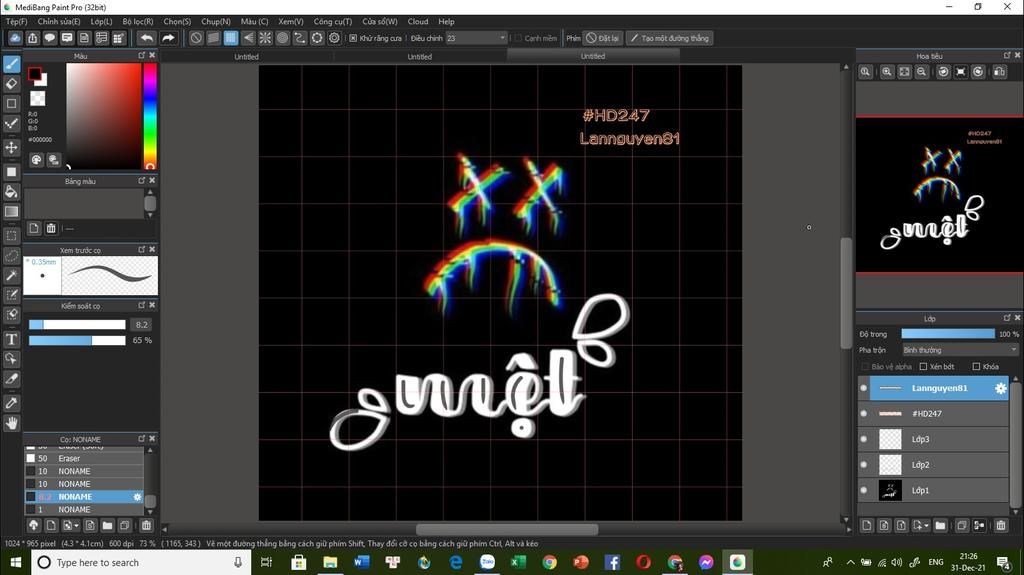Select the Text tool
The image size is (1024, 575).
pyautogui.click(x=11, y=339)
